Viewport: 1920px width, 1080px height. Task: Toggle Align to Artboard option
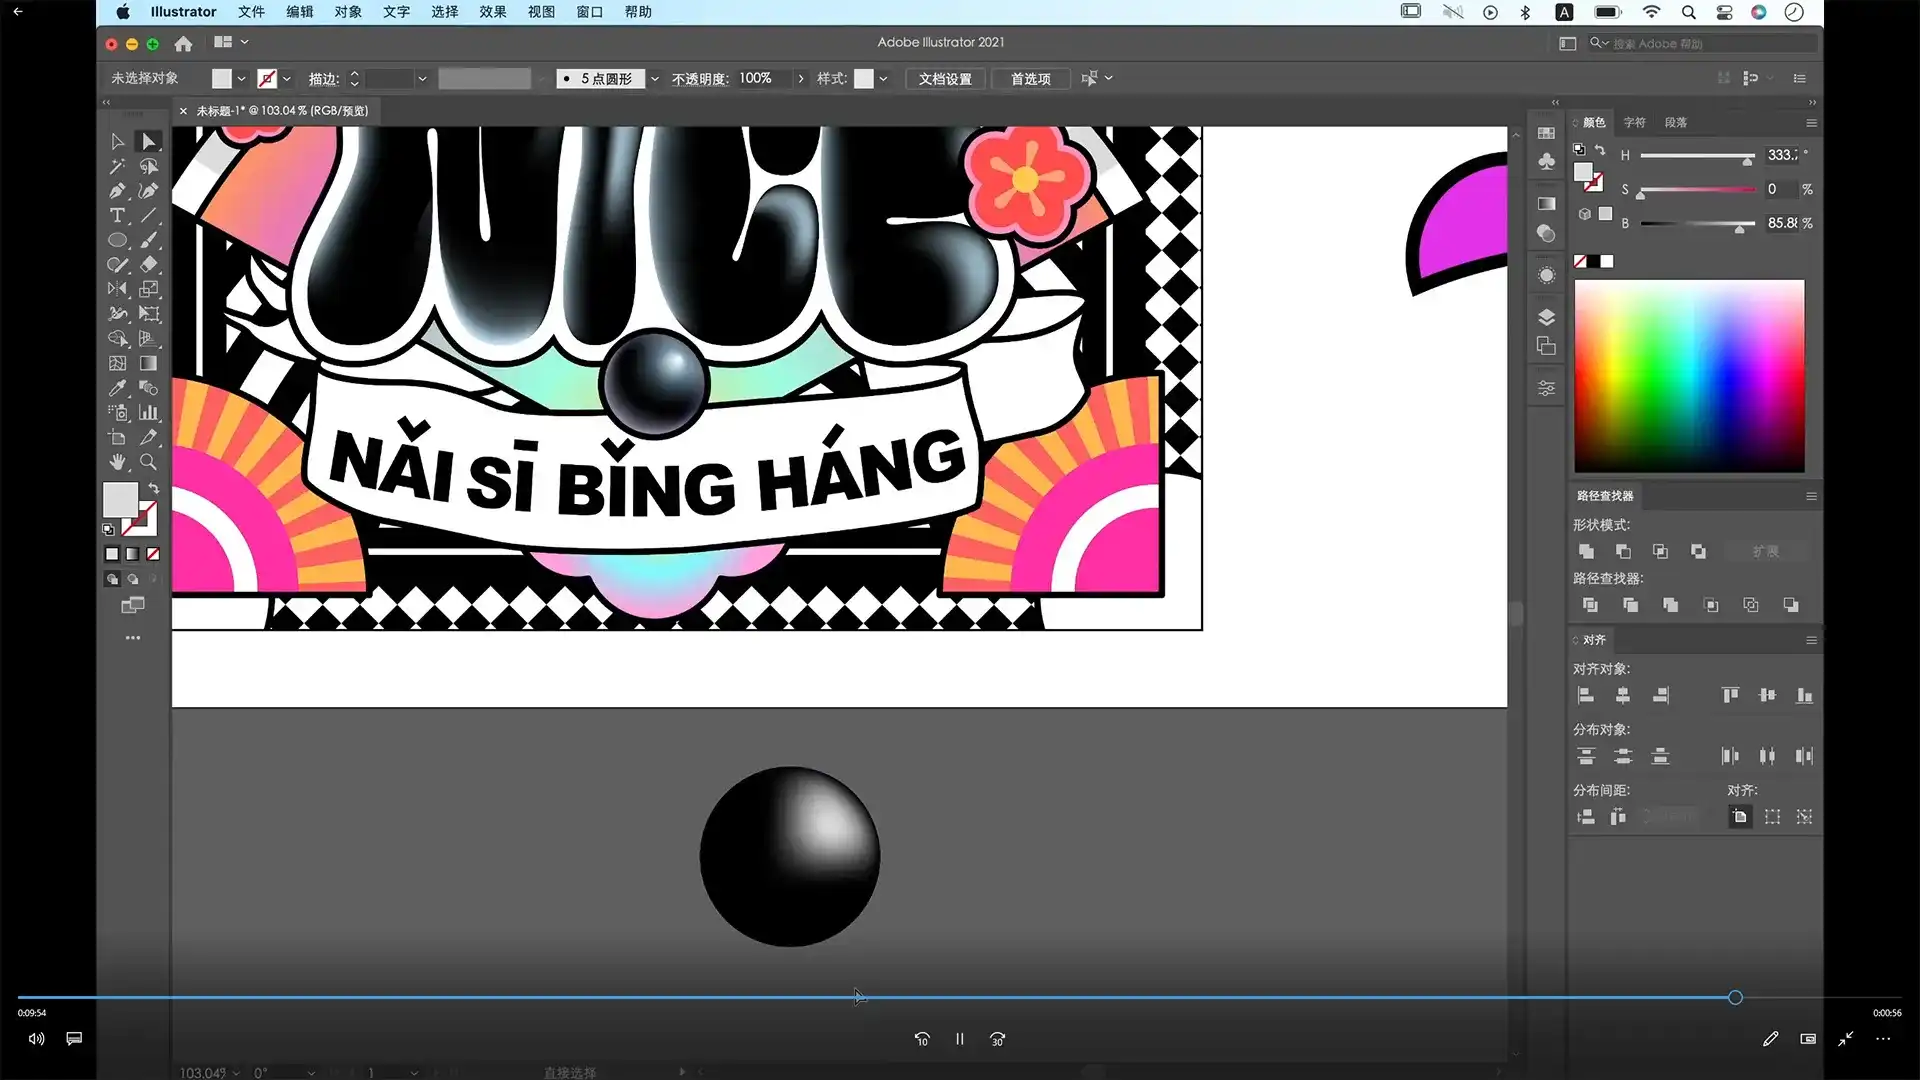1740,817
